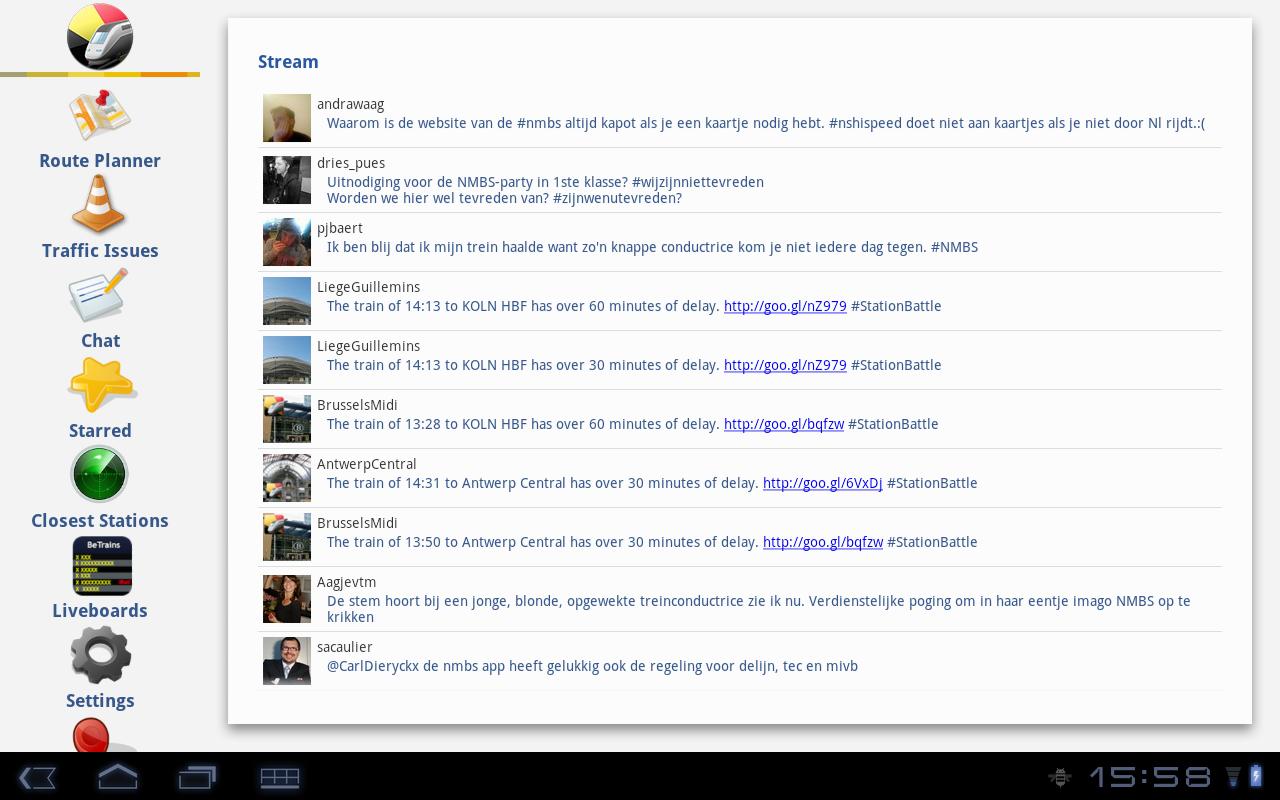Image resolution: width=1280 pixels, height=800 pixels.
Task: Select the Liveboards label
Action: (x=100, y=611)
